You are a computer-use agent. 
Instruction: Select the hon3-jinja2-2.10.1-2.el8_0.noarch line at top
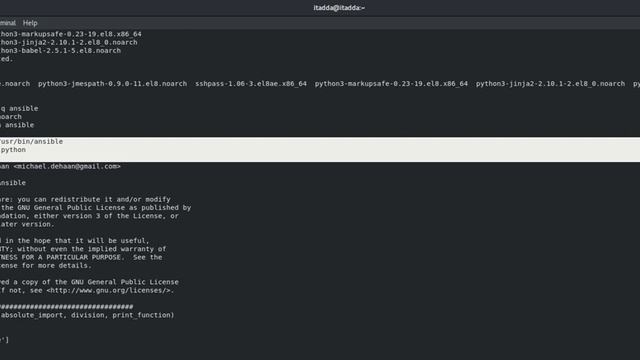point(69,42)
